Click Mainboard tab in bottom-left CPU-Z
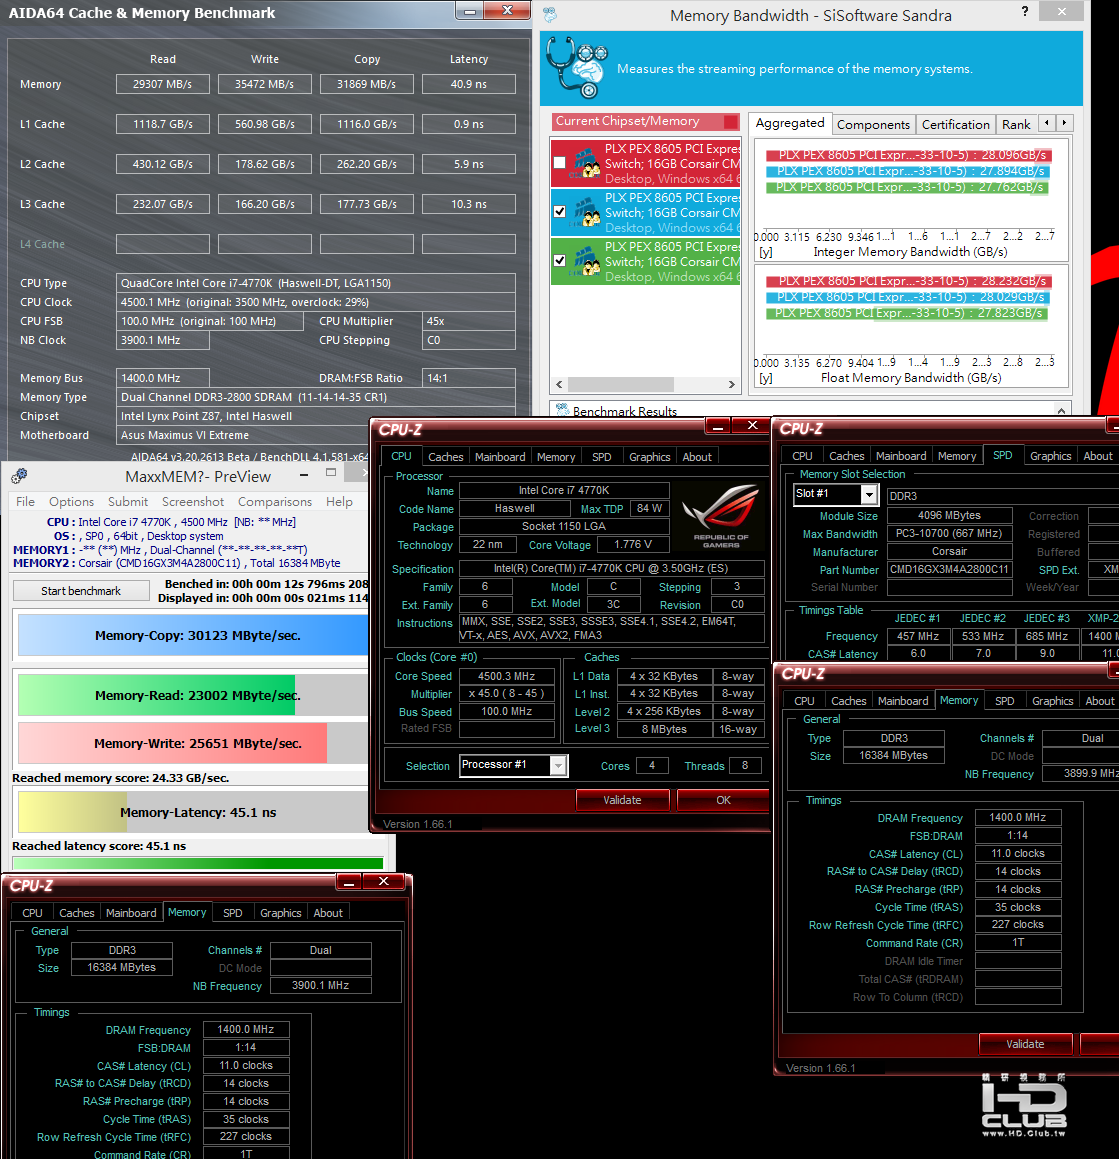Viewport: 1119px width, 1159px height. tap(131, 913)
